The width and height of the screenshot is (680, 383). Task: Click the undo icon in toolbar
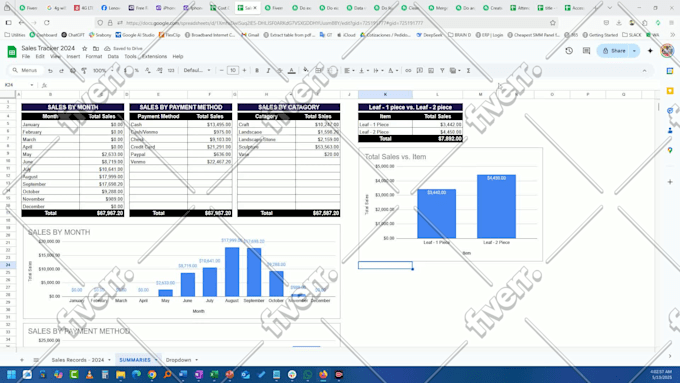(50, 70)
